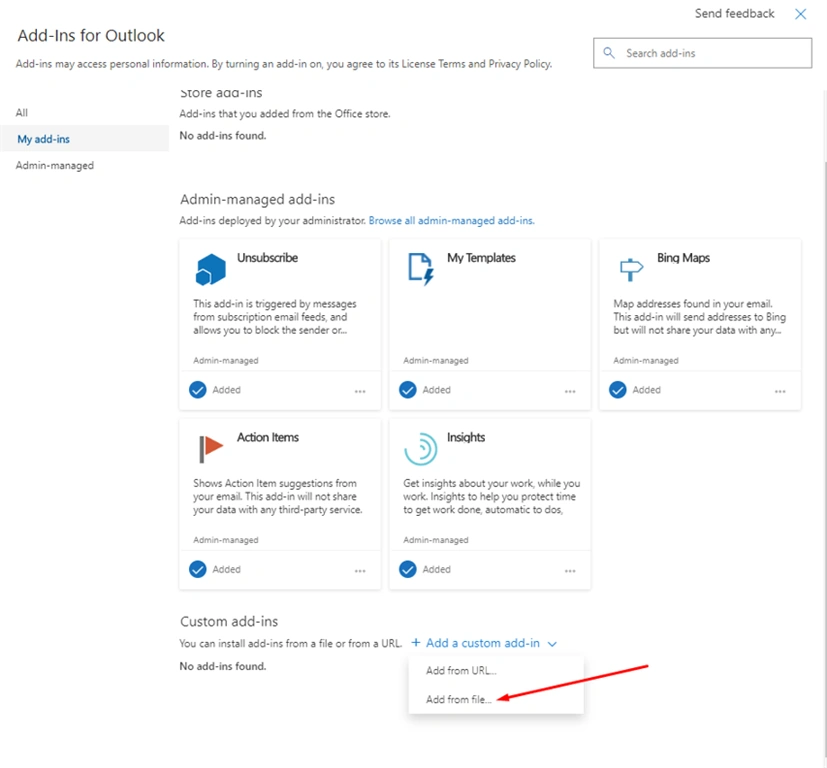Click inside the Search add-ins field
Screen dimensions: 827x768
(x=702, y=53)
